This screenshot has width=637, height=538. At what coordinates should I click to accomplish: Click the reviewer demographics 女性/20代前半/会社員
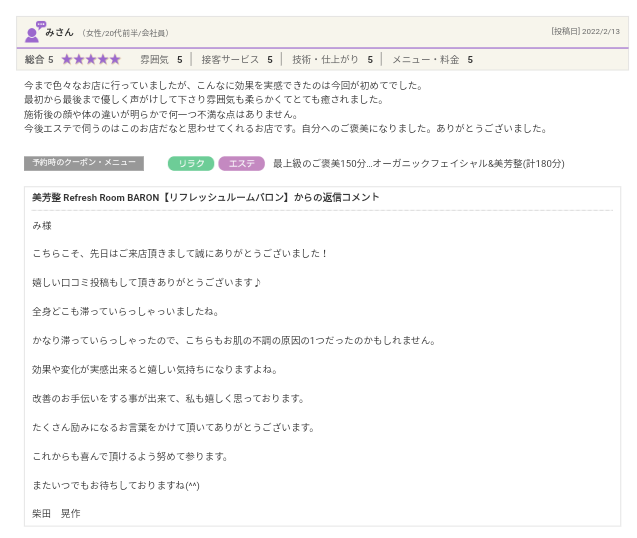[126, 33]
